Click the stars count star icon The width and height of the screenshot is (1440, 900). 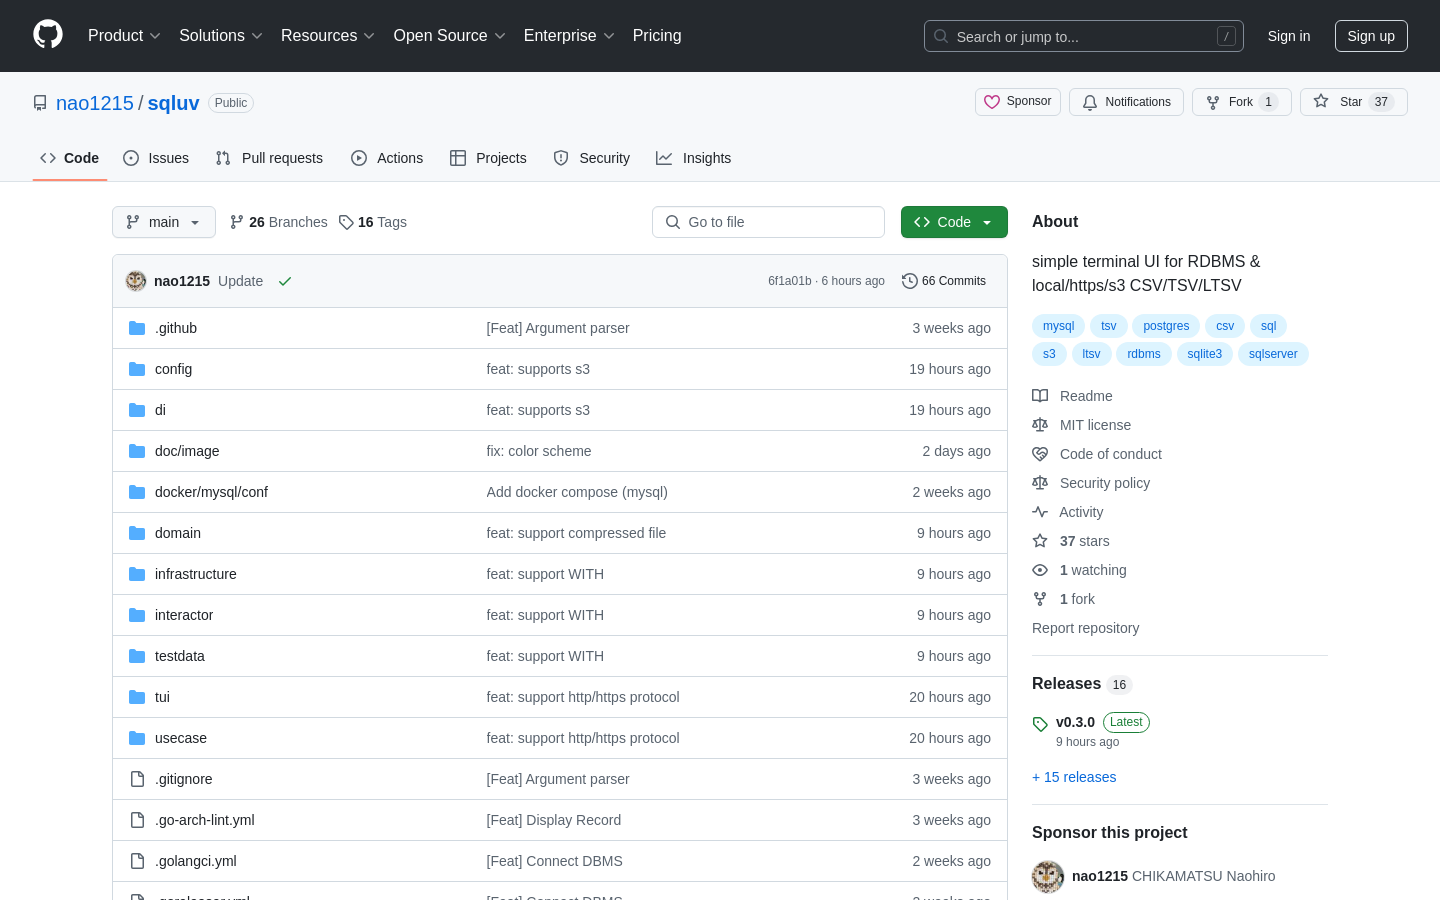point(1040,541)
